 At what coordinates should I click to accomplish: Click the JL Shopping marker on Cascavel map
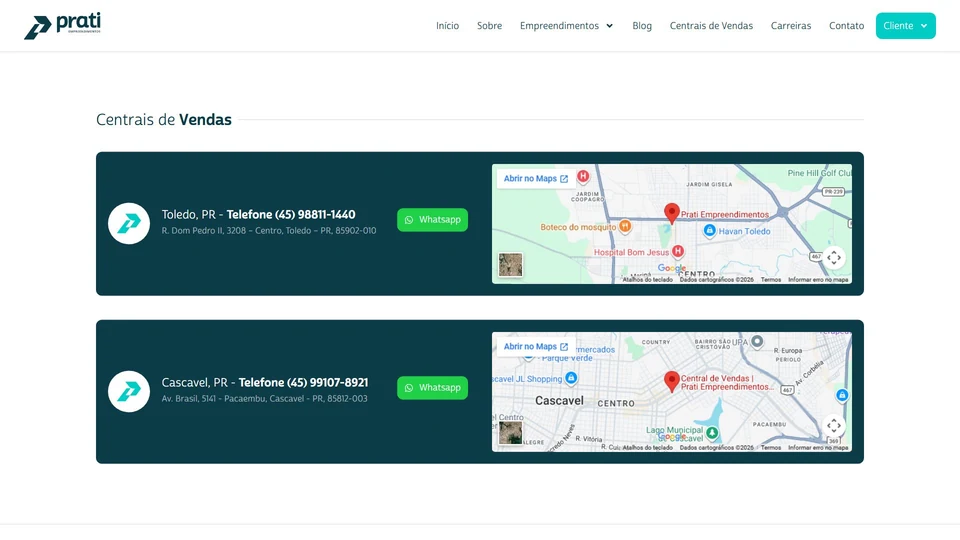571,378
